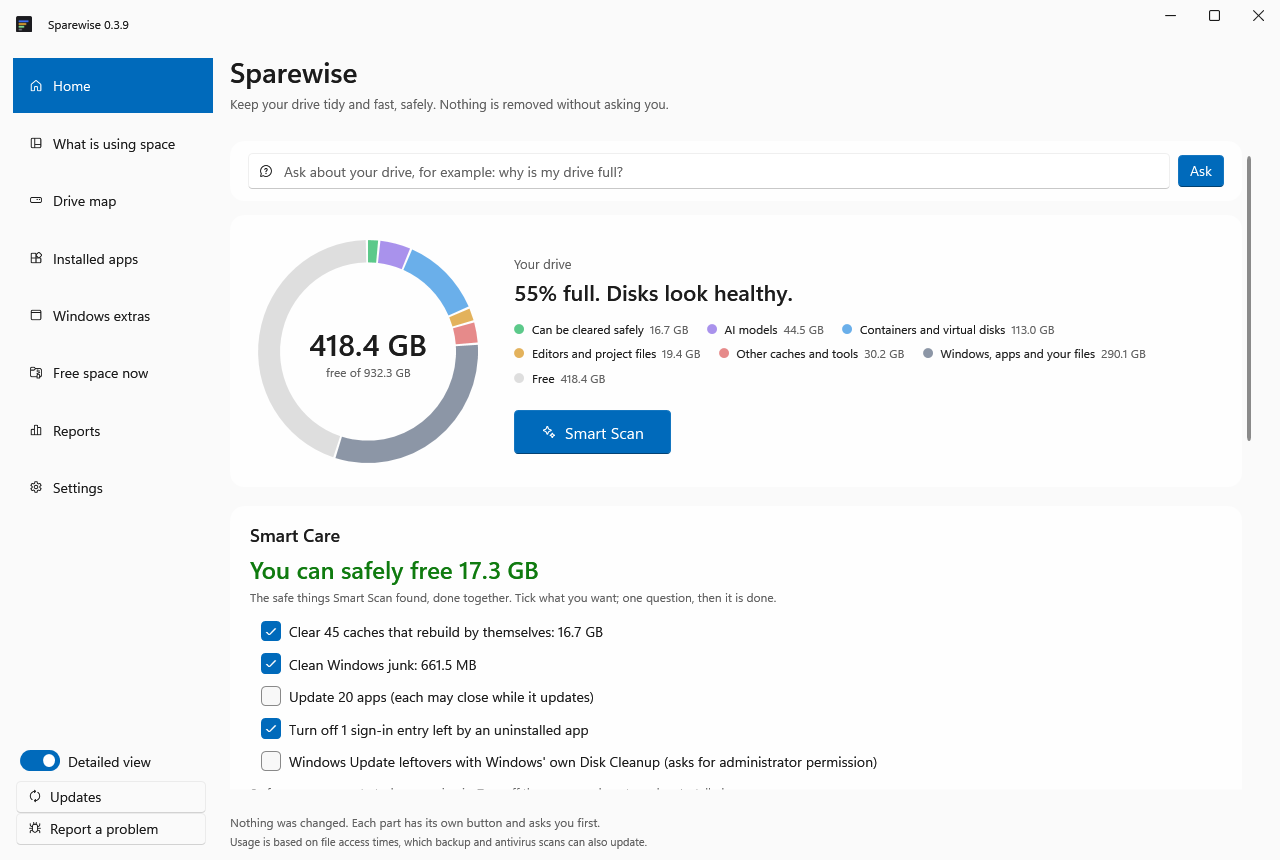Click the Smart Care section title
The image size is (1280, 860).
[x=295, y=536]
